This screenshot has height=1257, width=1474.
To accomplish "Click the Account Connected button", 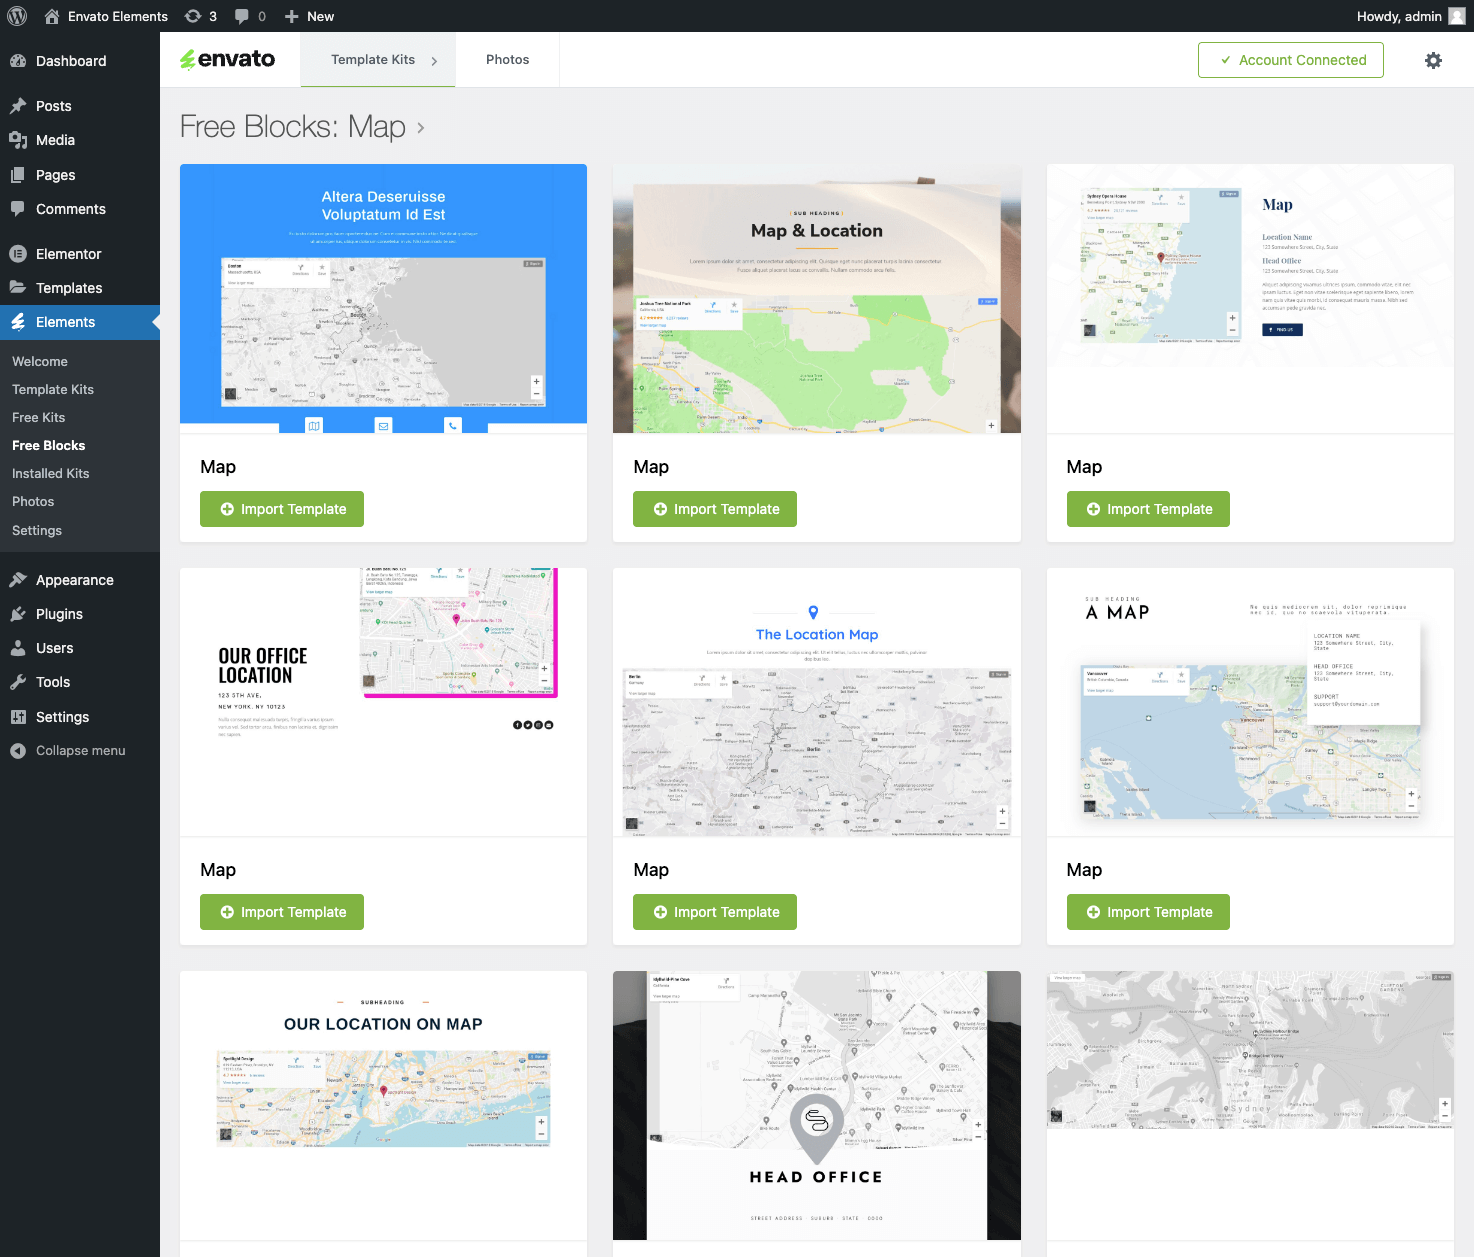I will point(1290,60).
